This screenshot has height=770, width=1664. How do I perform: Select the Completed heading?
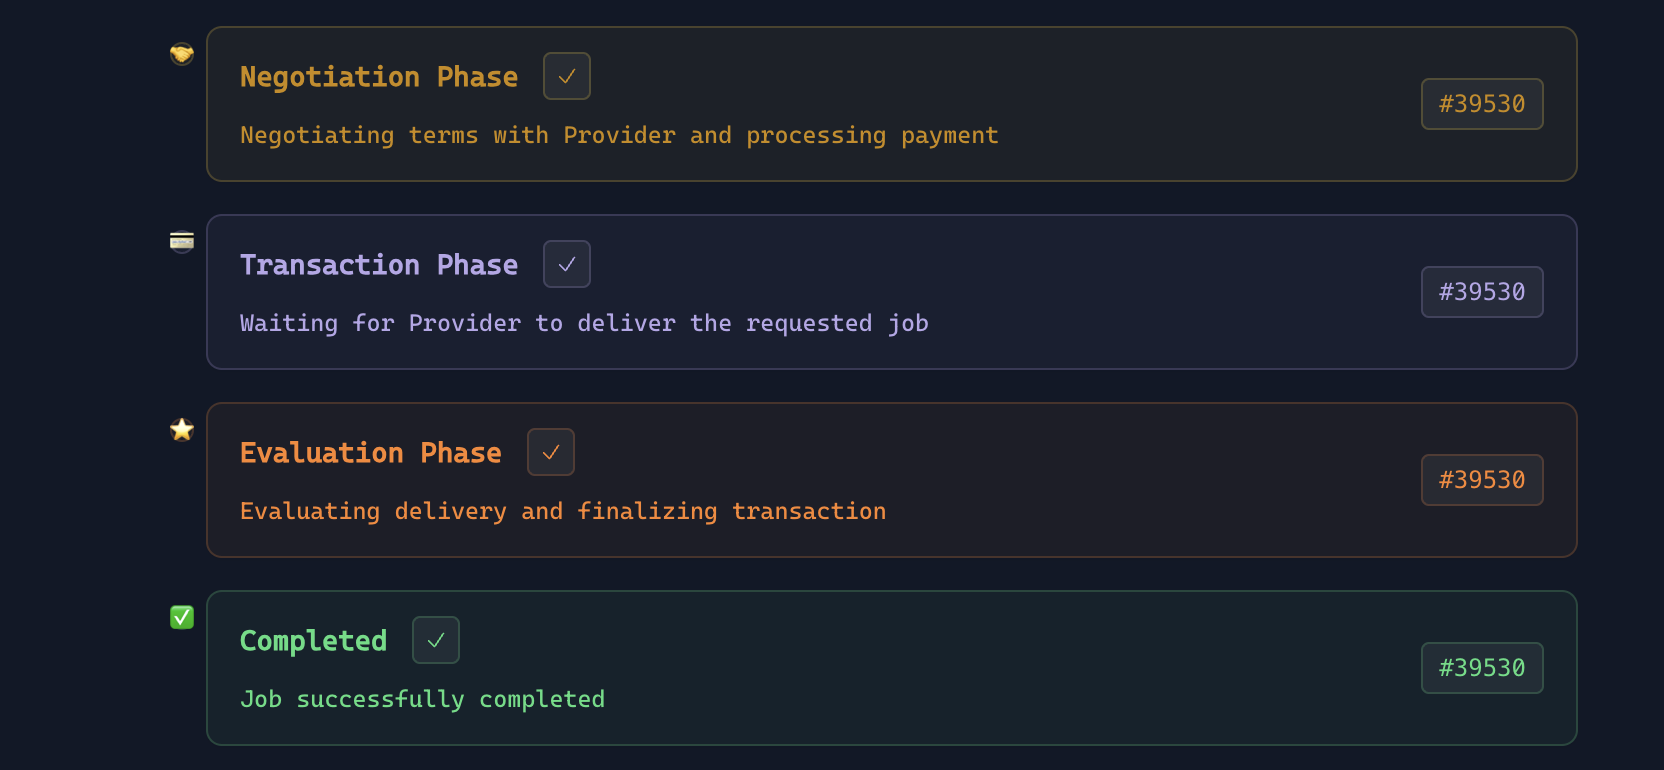click(313, 641)
